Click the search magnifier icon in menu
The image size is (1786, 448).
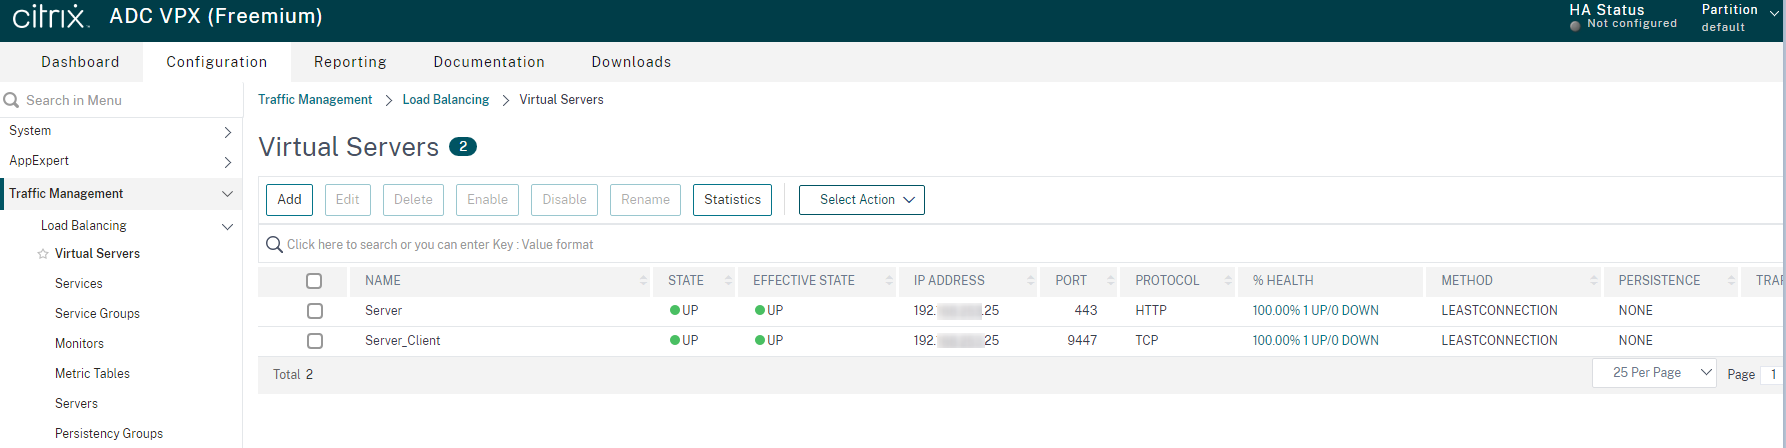(x=12, y=100)
